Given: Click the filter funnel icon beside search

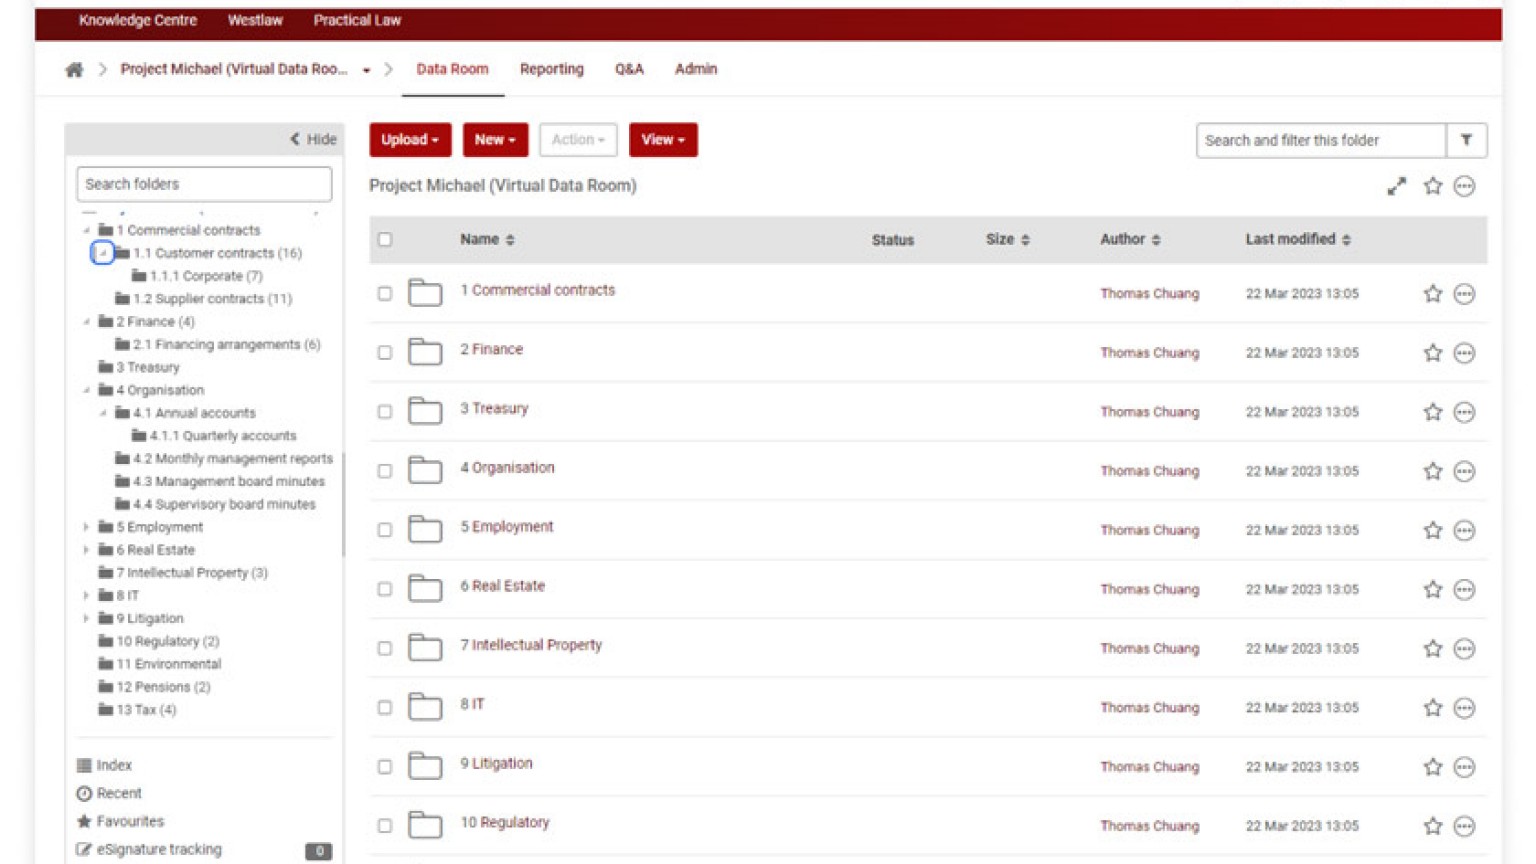Looking at the screenshot, I should [1466, 140].
